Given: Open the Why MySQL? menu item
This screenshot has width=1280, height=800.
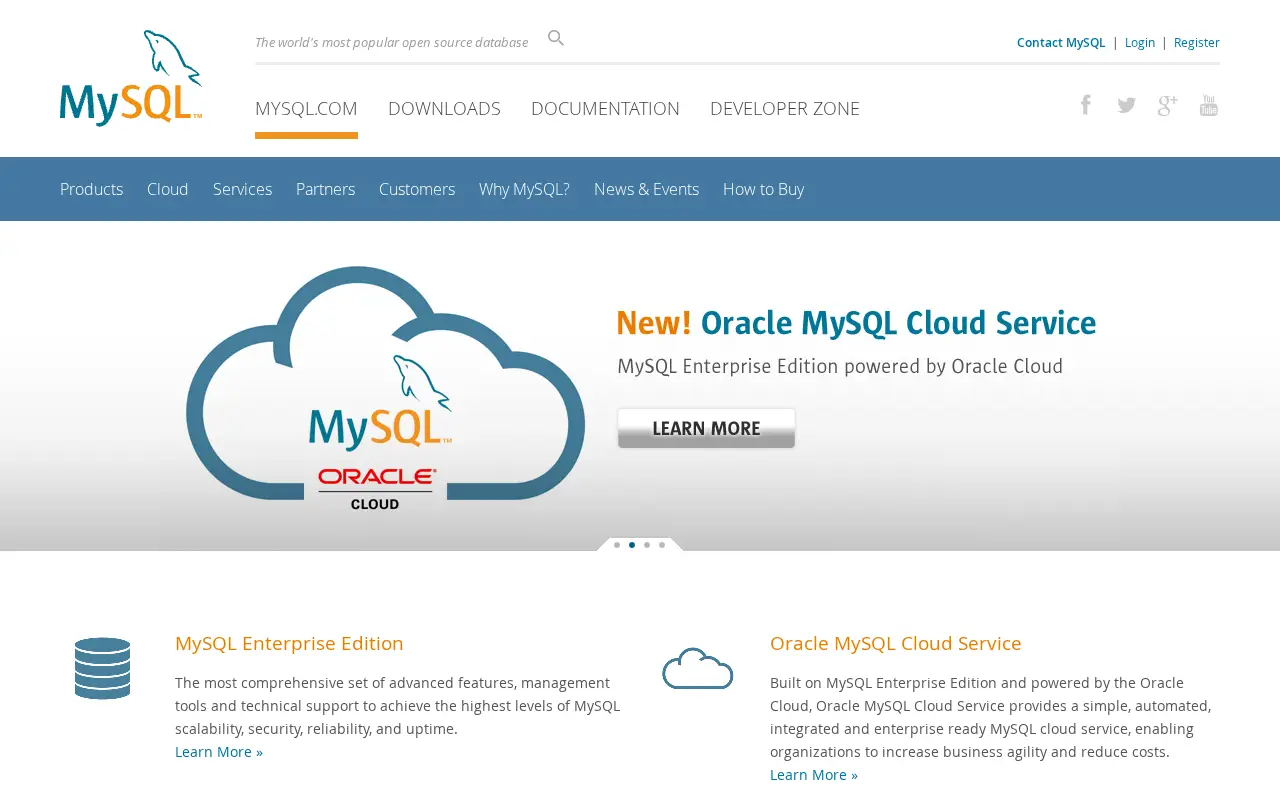Looking at the screenshot, I should (x=524, y=189).
